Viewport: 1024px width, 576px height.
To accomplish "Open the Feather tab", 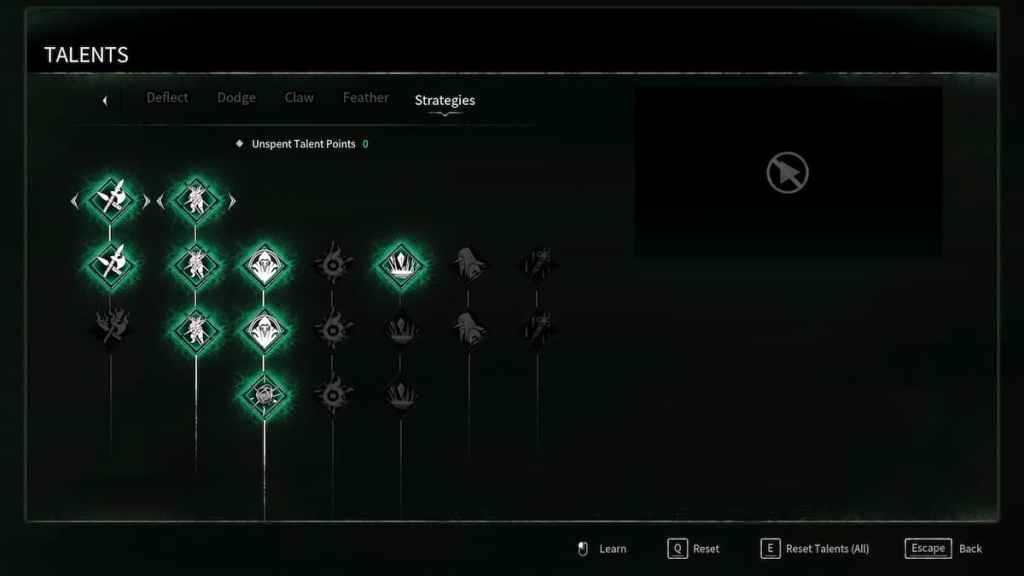I will coord(366,97).
